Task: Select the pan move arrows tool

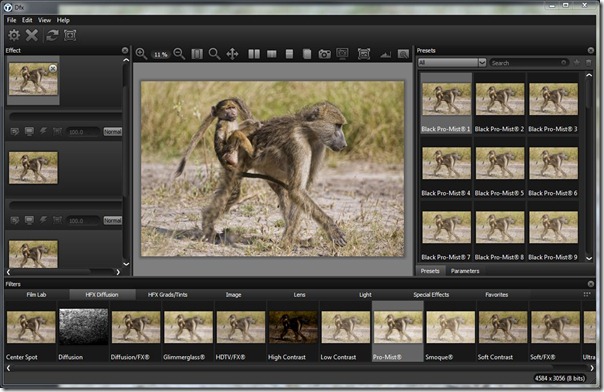Action: point(232,54)
